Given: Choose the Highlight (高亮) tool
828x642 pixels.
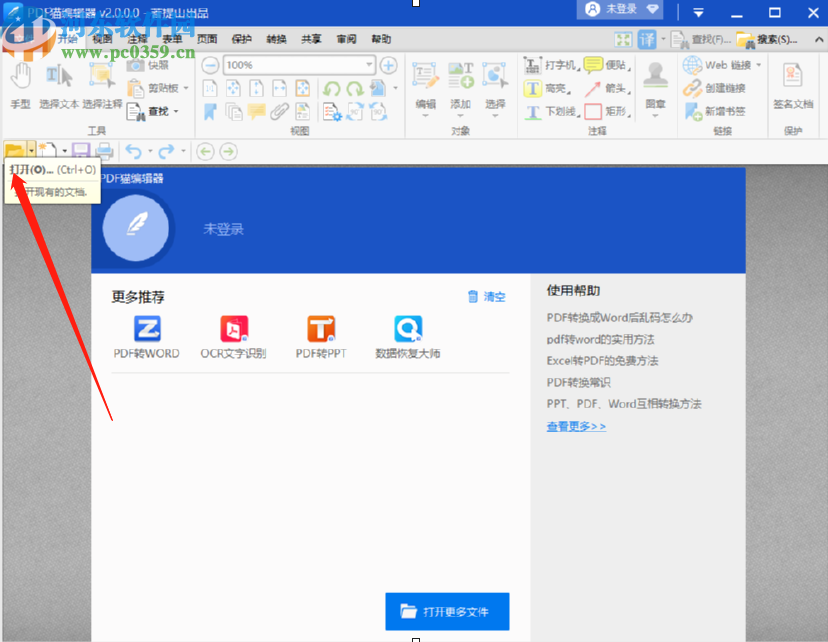Looking at the screenshot, I should 548,88.
